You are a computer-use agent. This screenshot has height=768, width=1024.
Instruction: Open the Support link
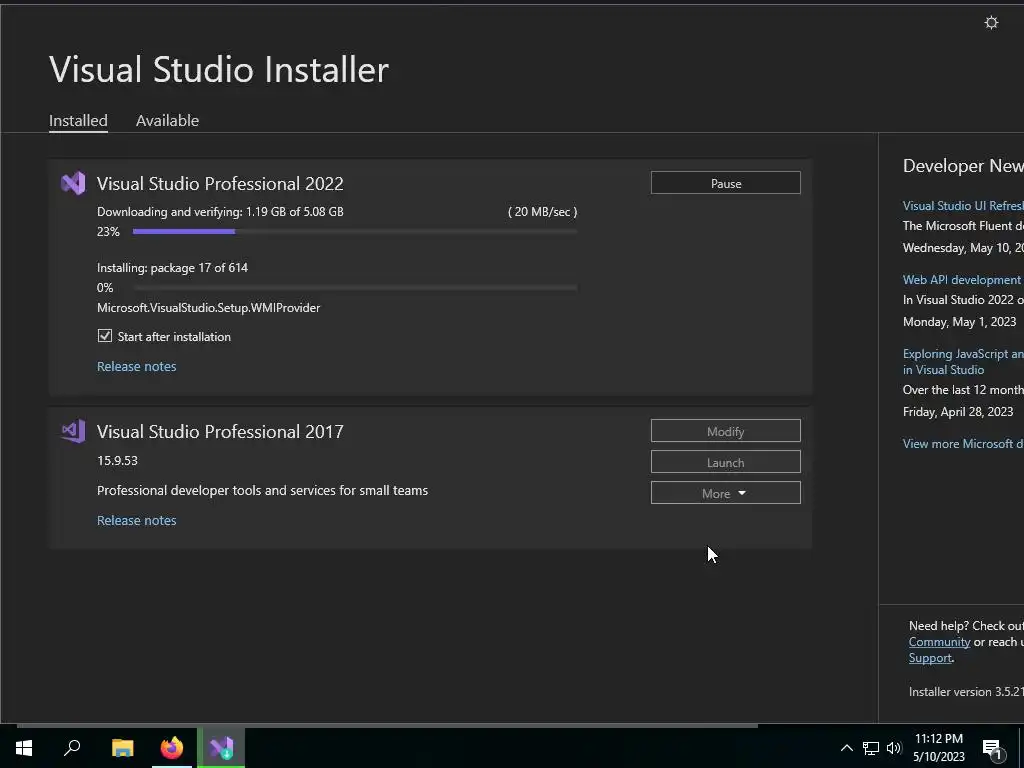coord(930,658)
